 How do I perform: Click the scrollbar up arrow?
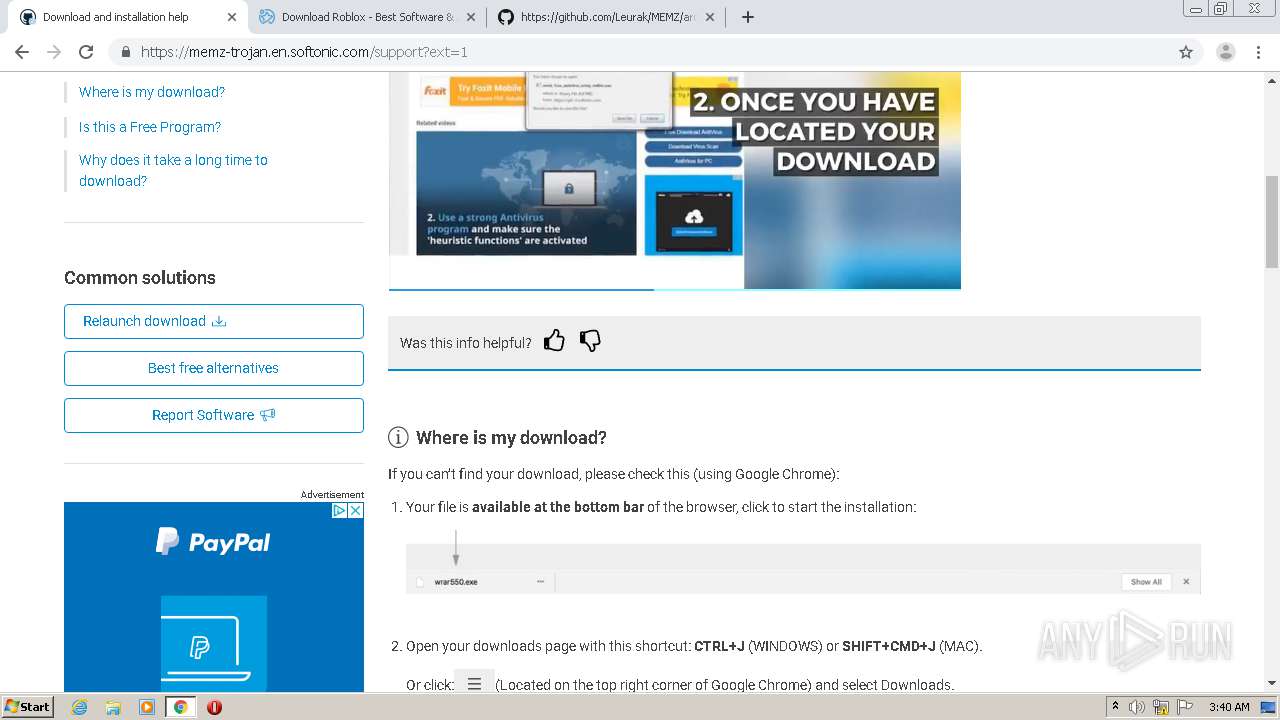coord(1272,79)
